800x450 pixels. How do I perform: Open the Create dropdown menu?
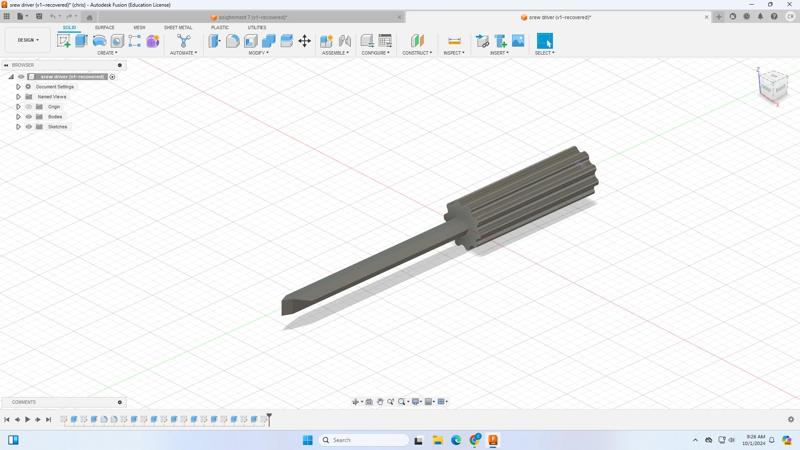(107, 53)
